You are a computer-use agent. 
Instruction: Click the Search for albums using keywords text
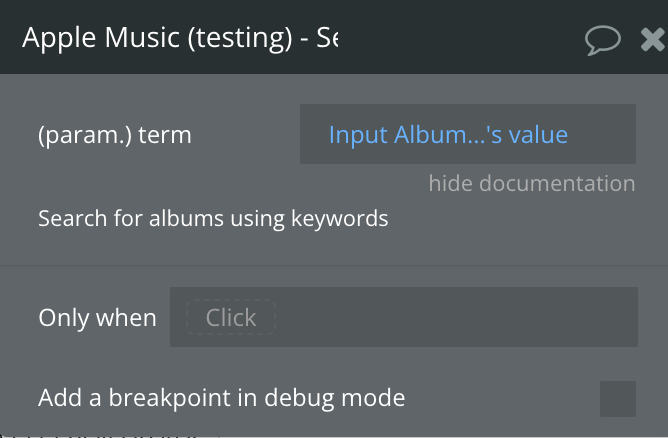coord(213,219)
